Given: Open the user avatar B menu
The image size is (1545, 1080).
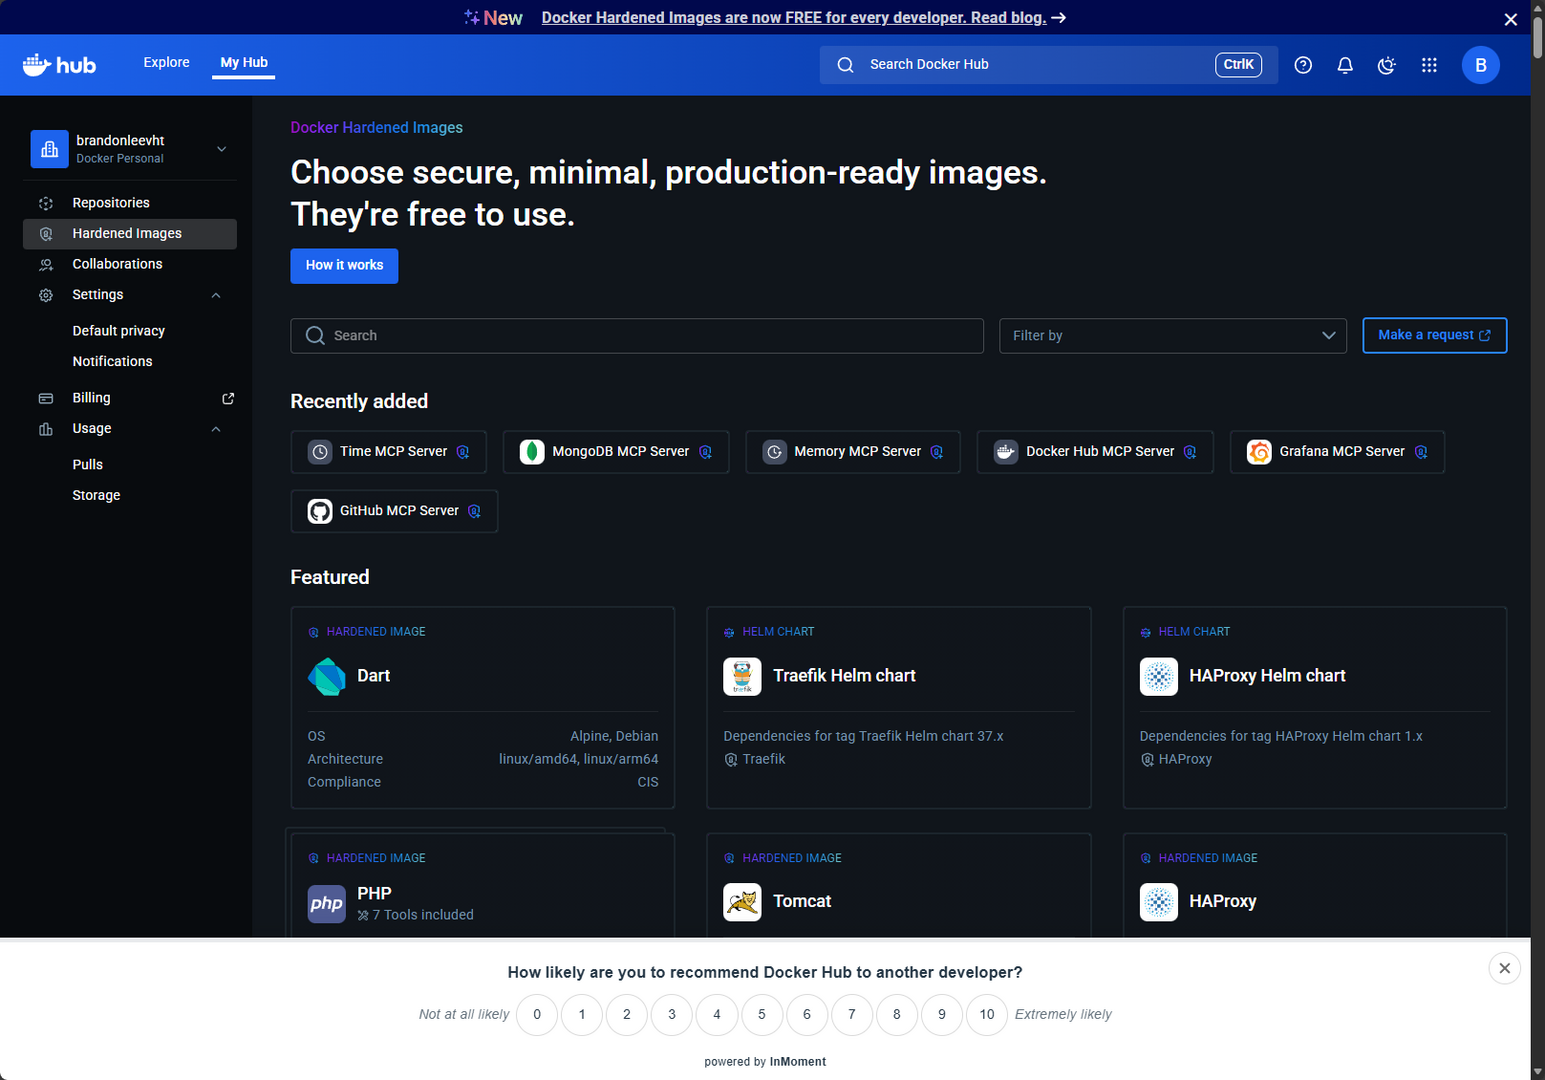Looking at the screenshot, I should tap(1481, 65).
